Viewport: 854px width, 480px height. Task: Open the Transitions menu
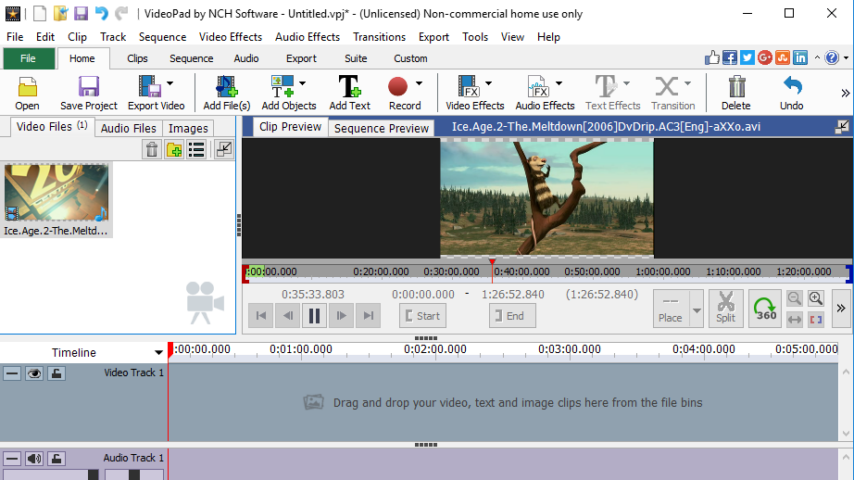tap(379, 37)
